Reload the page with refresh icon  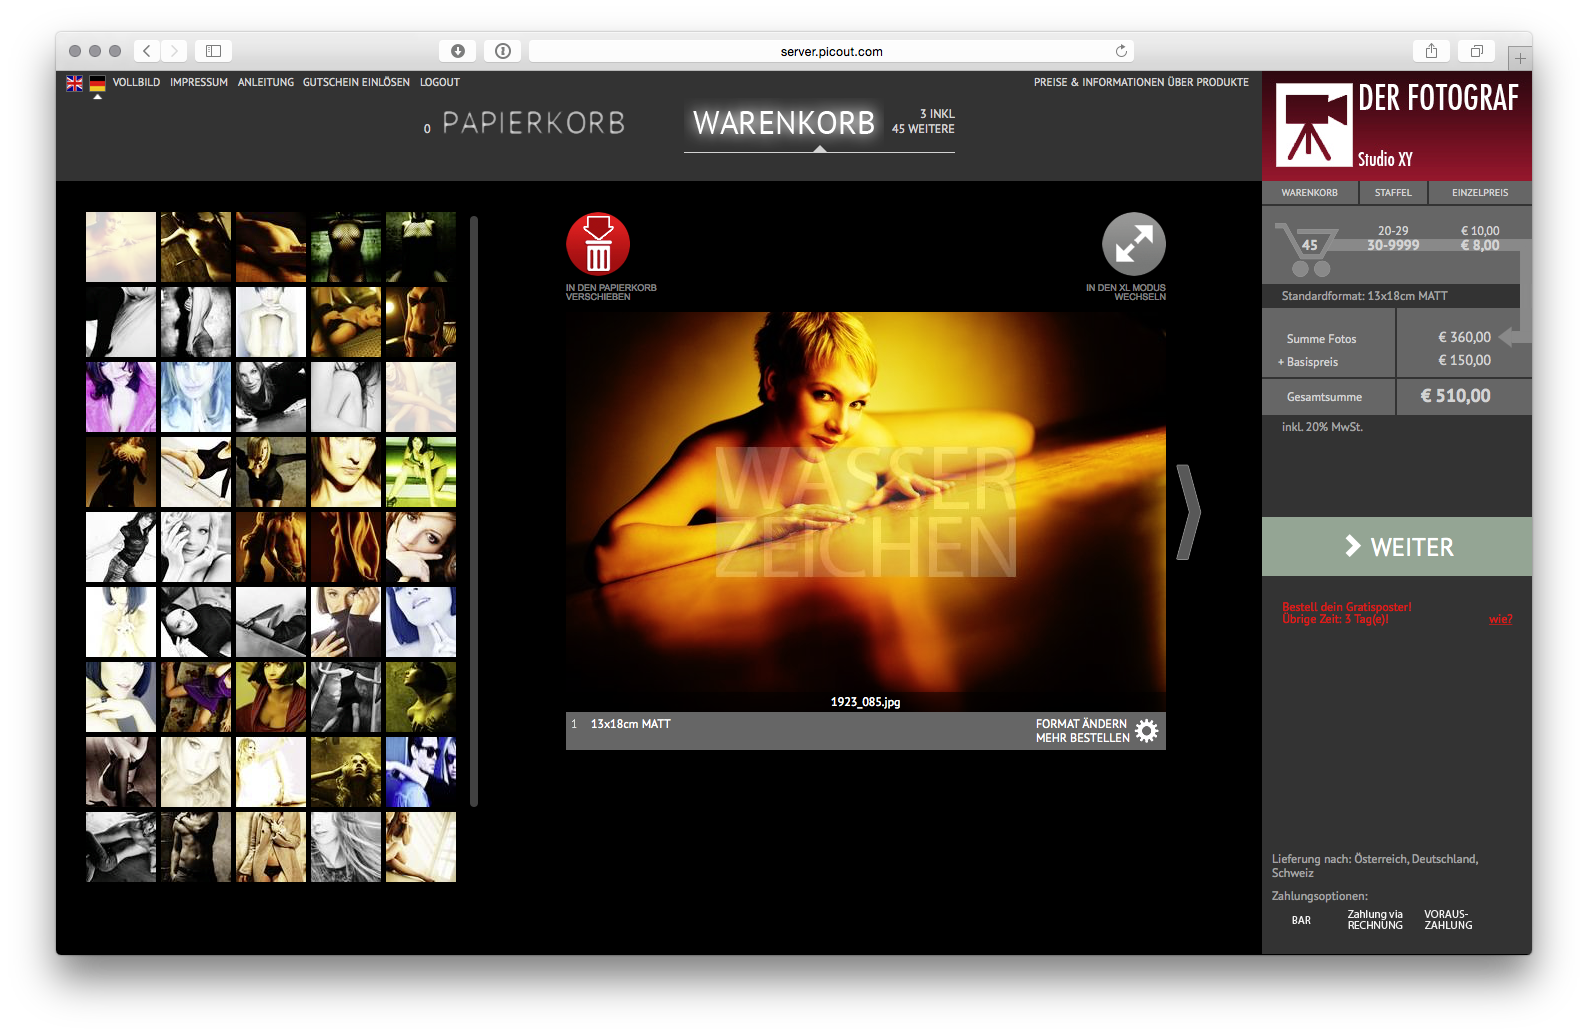pos(1121,51)
